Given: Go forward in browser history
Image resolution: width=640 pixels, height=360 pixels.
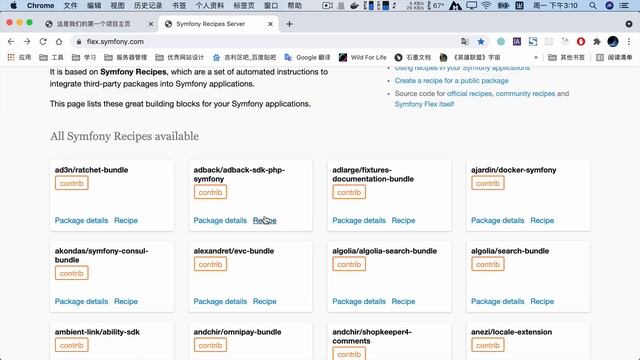Looking at the screenshot, I should pos(27,42).
